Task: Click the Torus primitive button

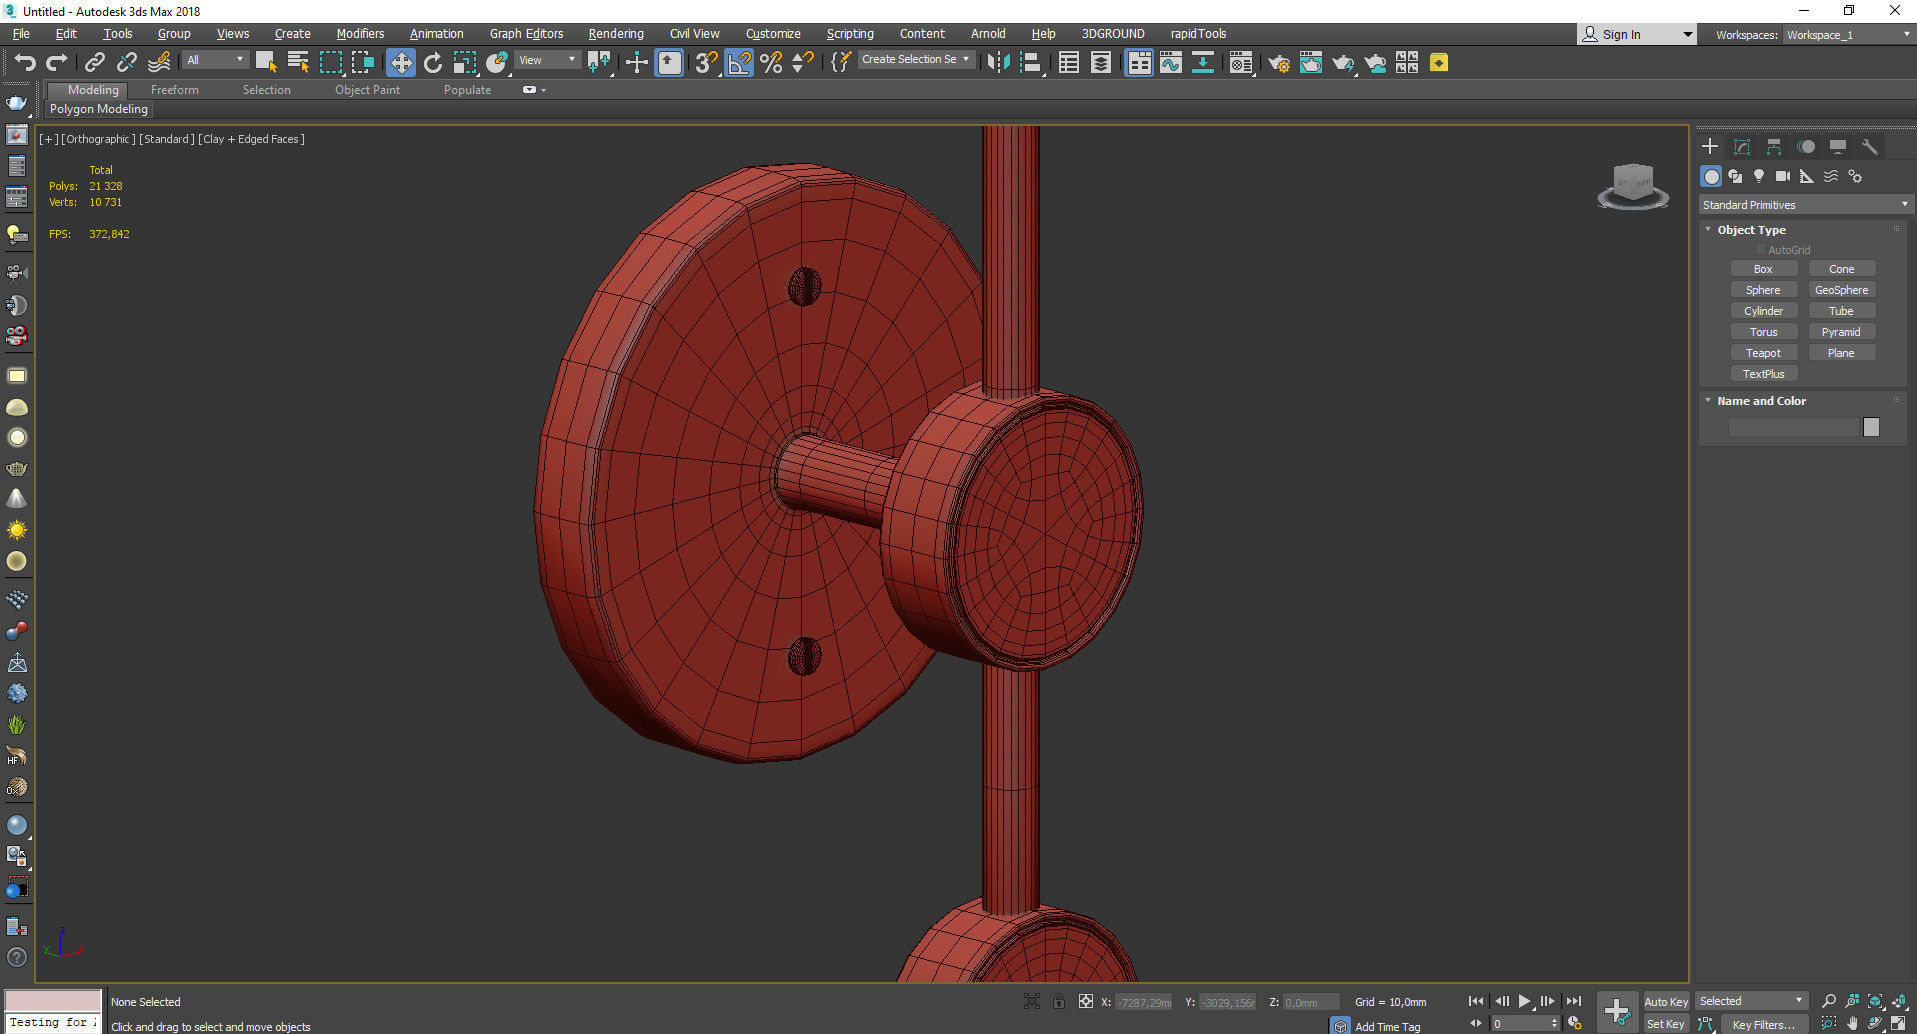Action: (1763, 332)
